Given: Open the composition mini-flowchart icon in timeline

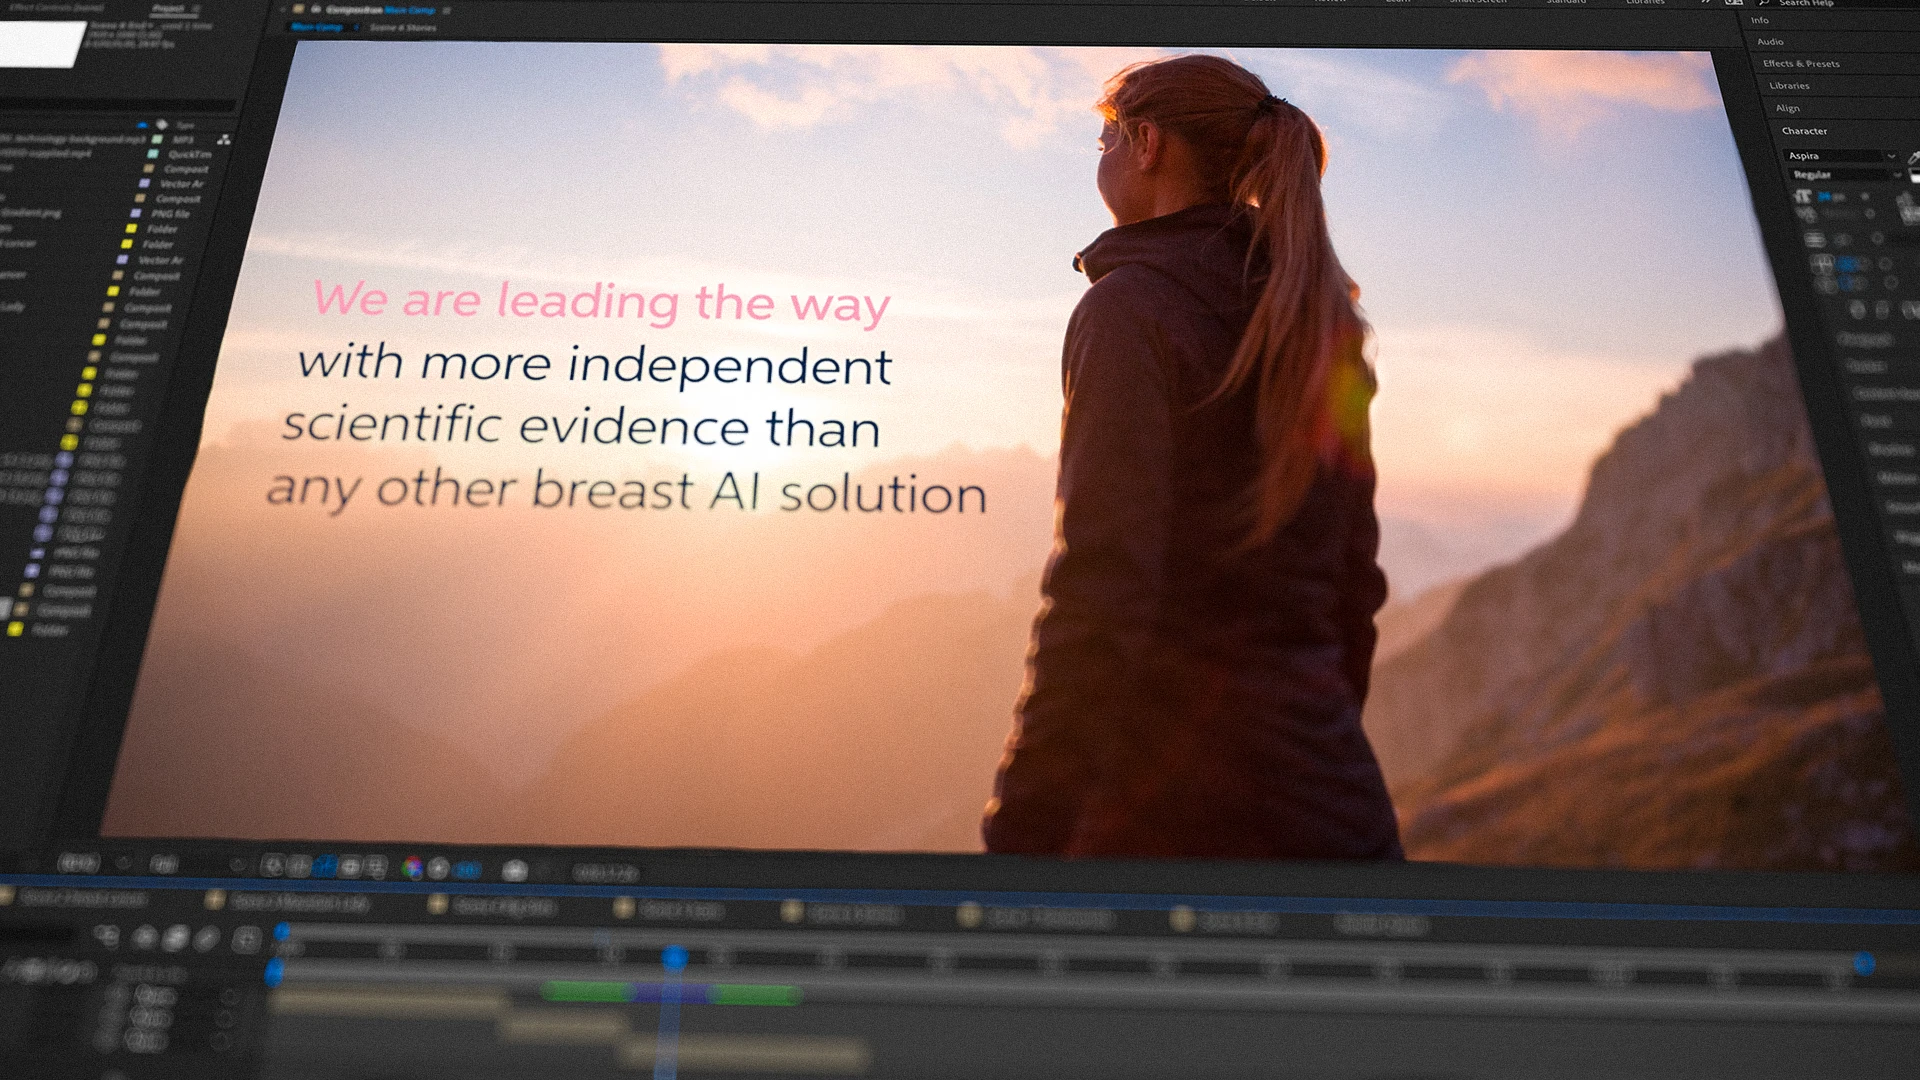Looking at the screenshot, I should (106, 936).
